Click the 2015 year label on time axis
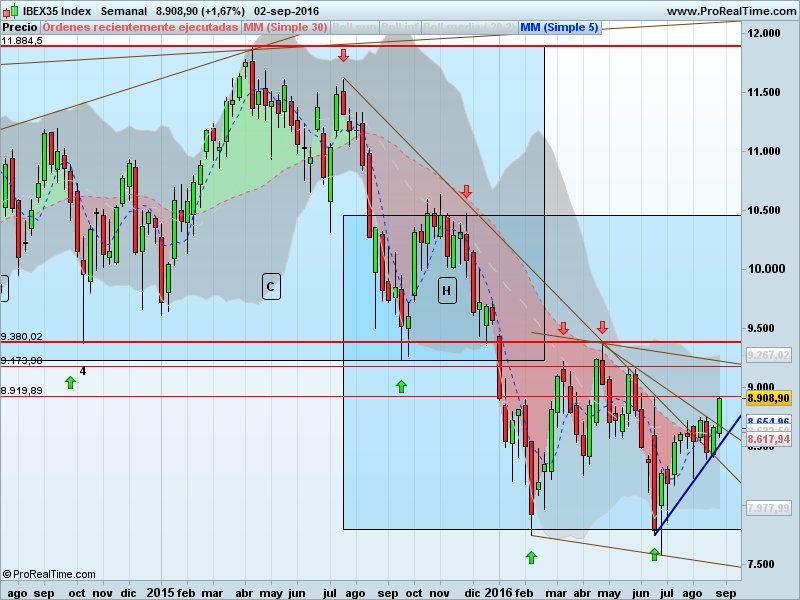 click(x=161, y=592)
